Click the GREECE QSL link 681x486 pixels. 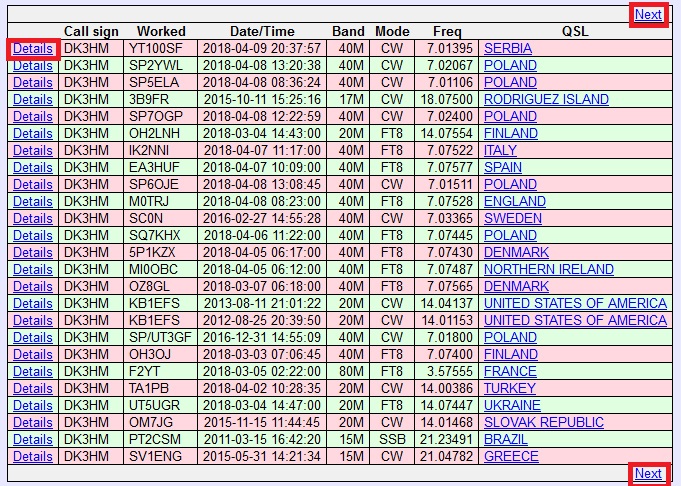click(511, 456)
